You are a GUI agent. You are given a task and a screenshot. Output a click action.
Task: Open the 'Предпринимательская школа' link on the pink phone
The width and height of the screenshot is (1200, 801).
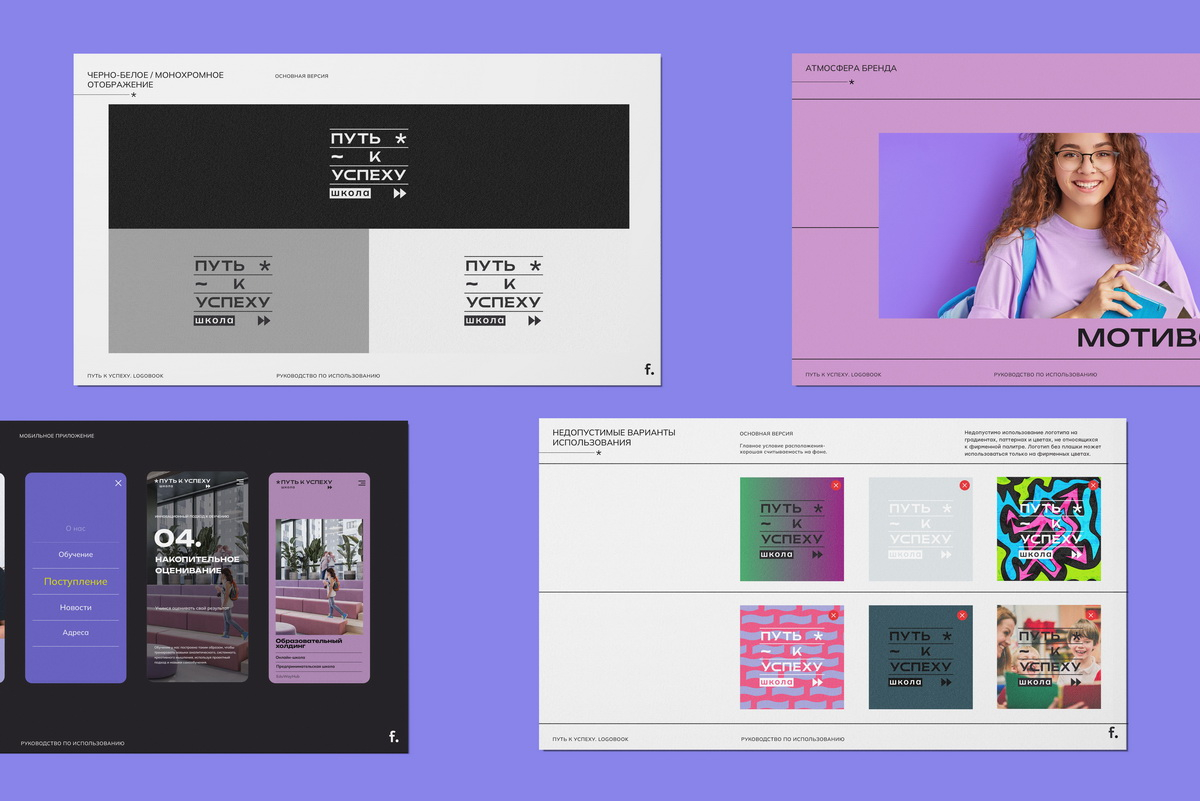pos(305,666)
